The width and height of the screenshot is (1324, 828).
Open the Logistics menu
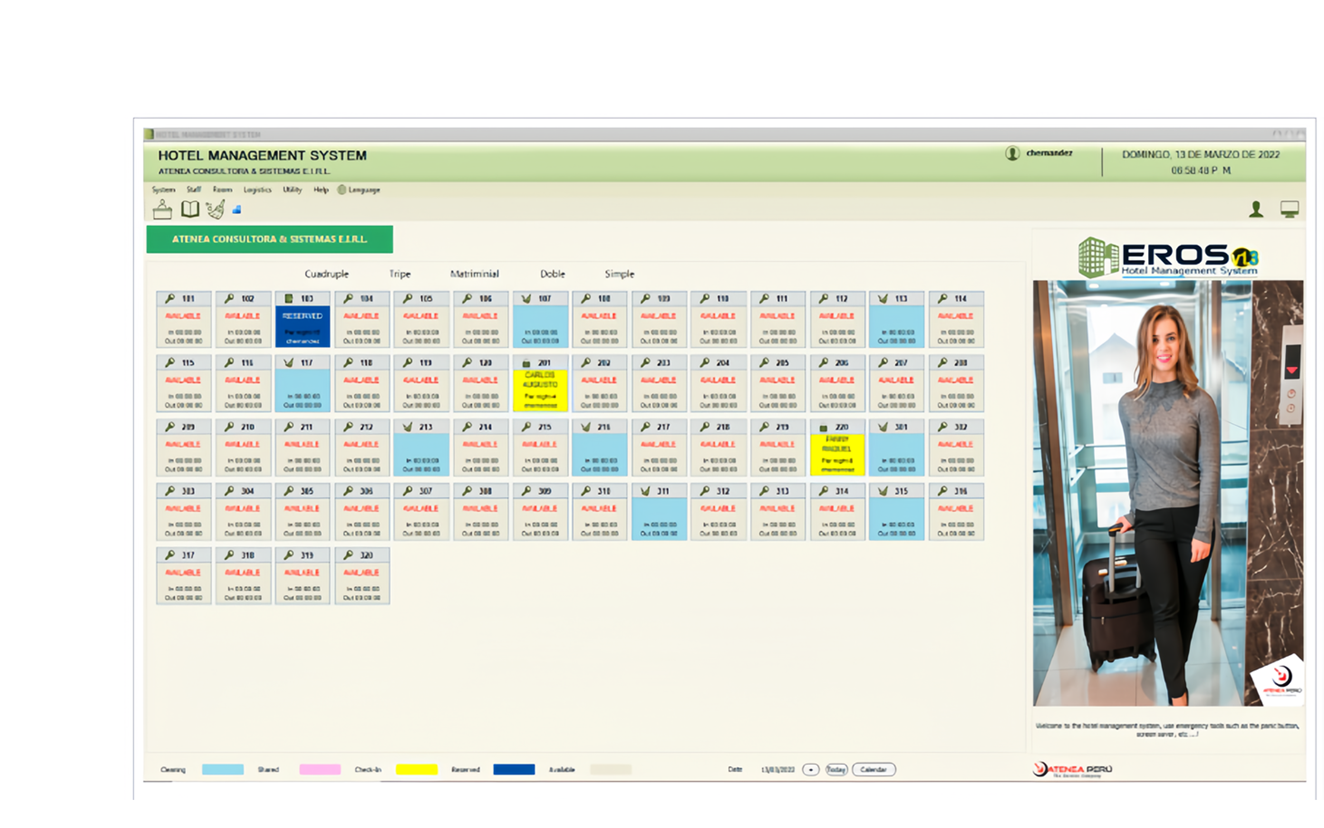[x=257, y=189]
